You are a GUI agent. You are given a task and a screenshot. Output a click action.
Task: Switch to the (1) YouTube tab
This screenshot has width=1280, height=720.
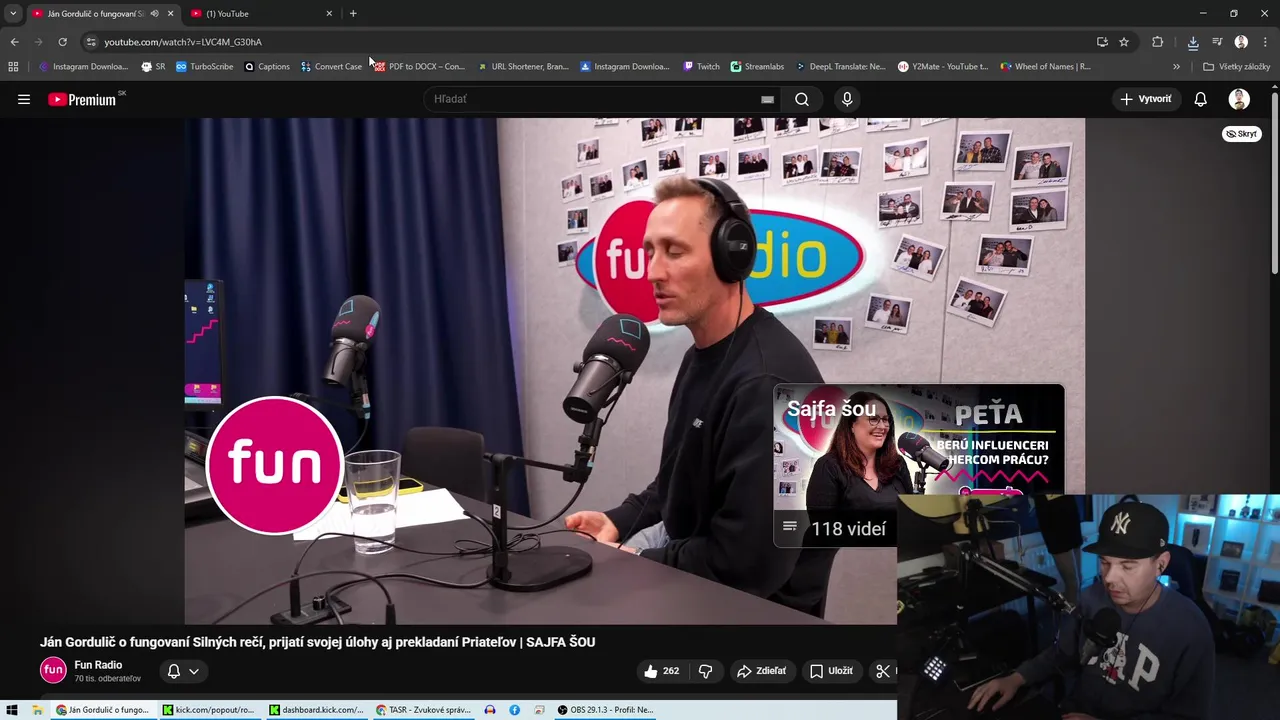260,14
